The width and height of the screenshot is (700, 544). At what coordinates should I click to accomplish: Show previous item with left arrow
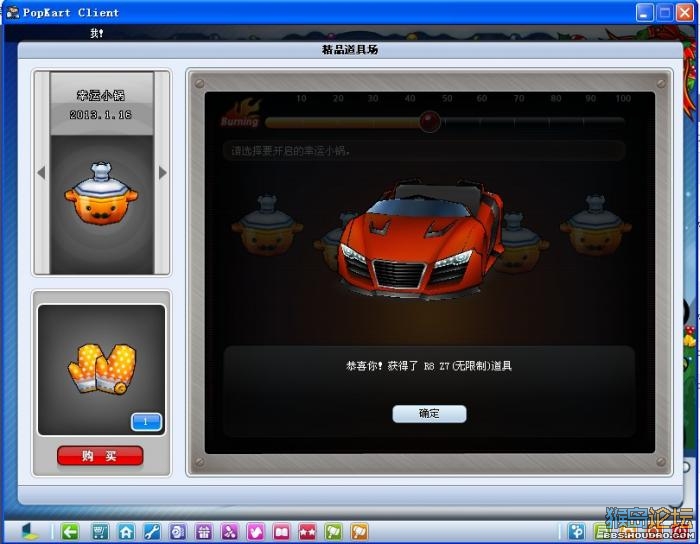(42, 173)
